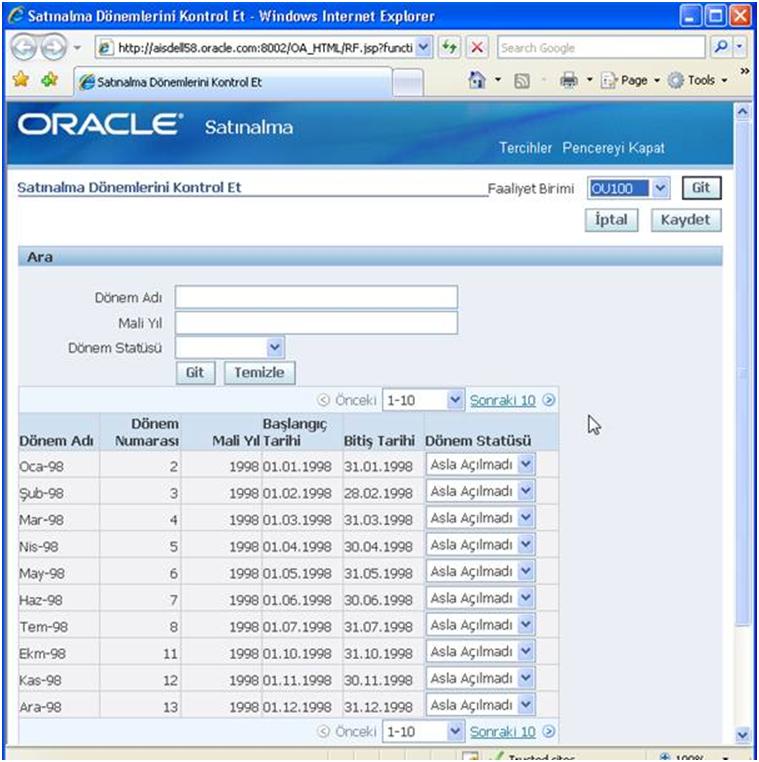Viewport: 759px width, 762px height.
Task: Click the search magnifier icon
Action: click(718, 48)
